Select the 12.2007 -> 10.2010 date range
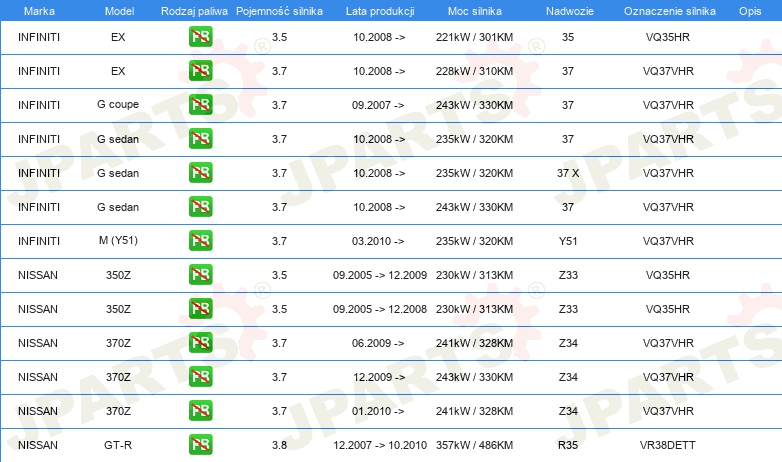 pyautogui.click(x=380, y=445)
